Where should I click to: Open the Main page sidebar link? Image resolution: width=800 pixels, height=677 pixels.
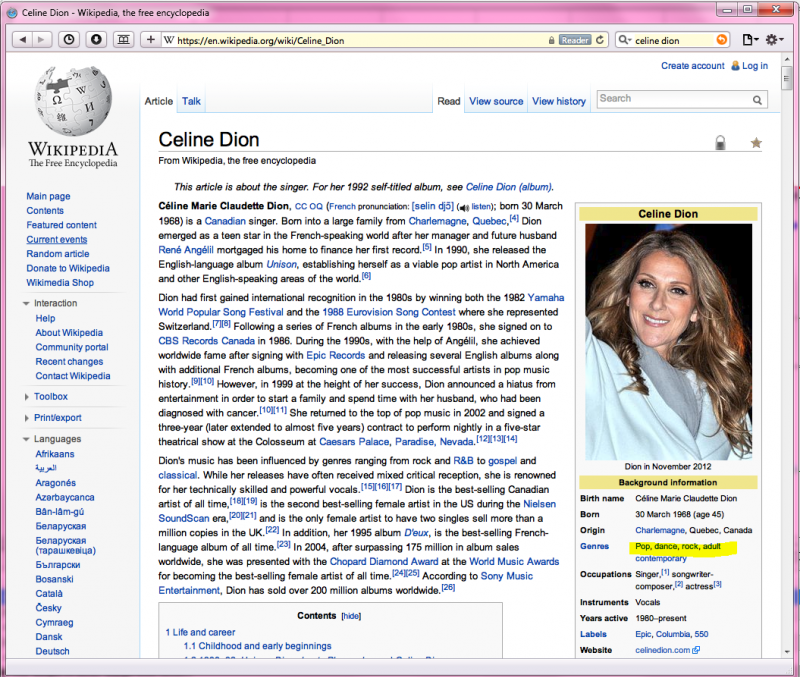[x=48, y=196]
